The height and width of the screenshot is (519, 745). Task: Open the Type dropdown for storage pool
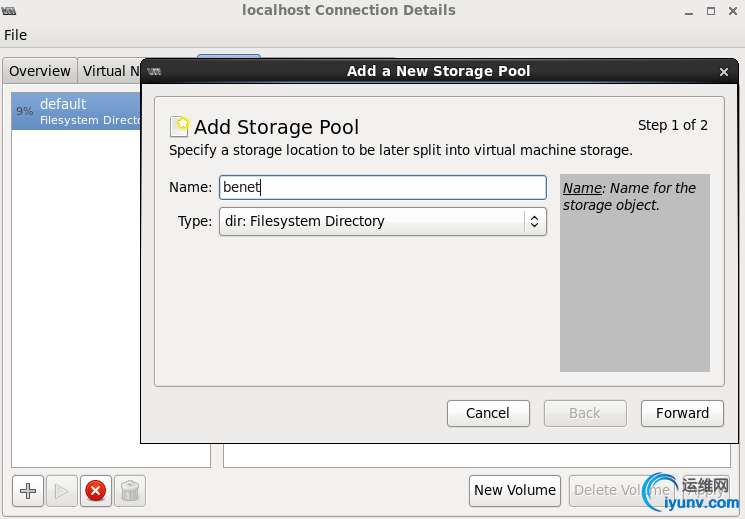click(382, 221)
